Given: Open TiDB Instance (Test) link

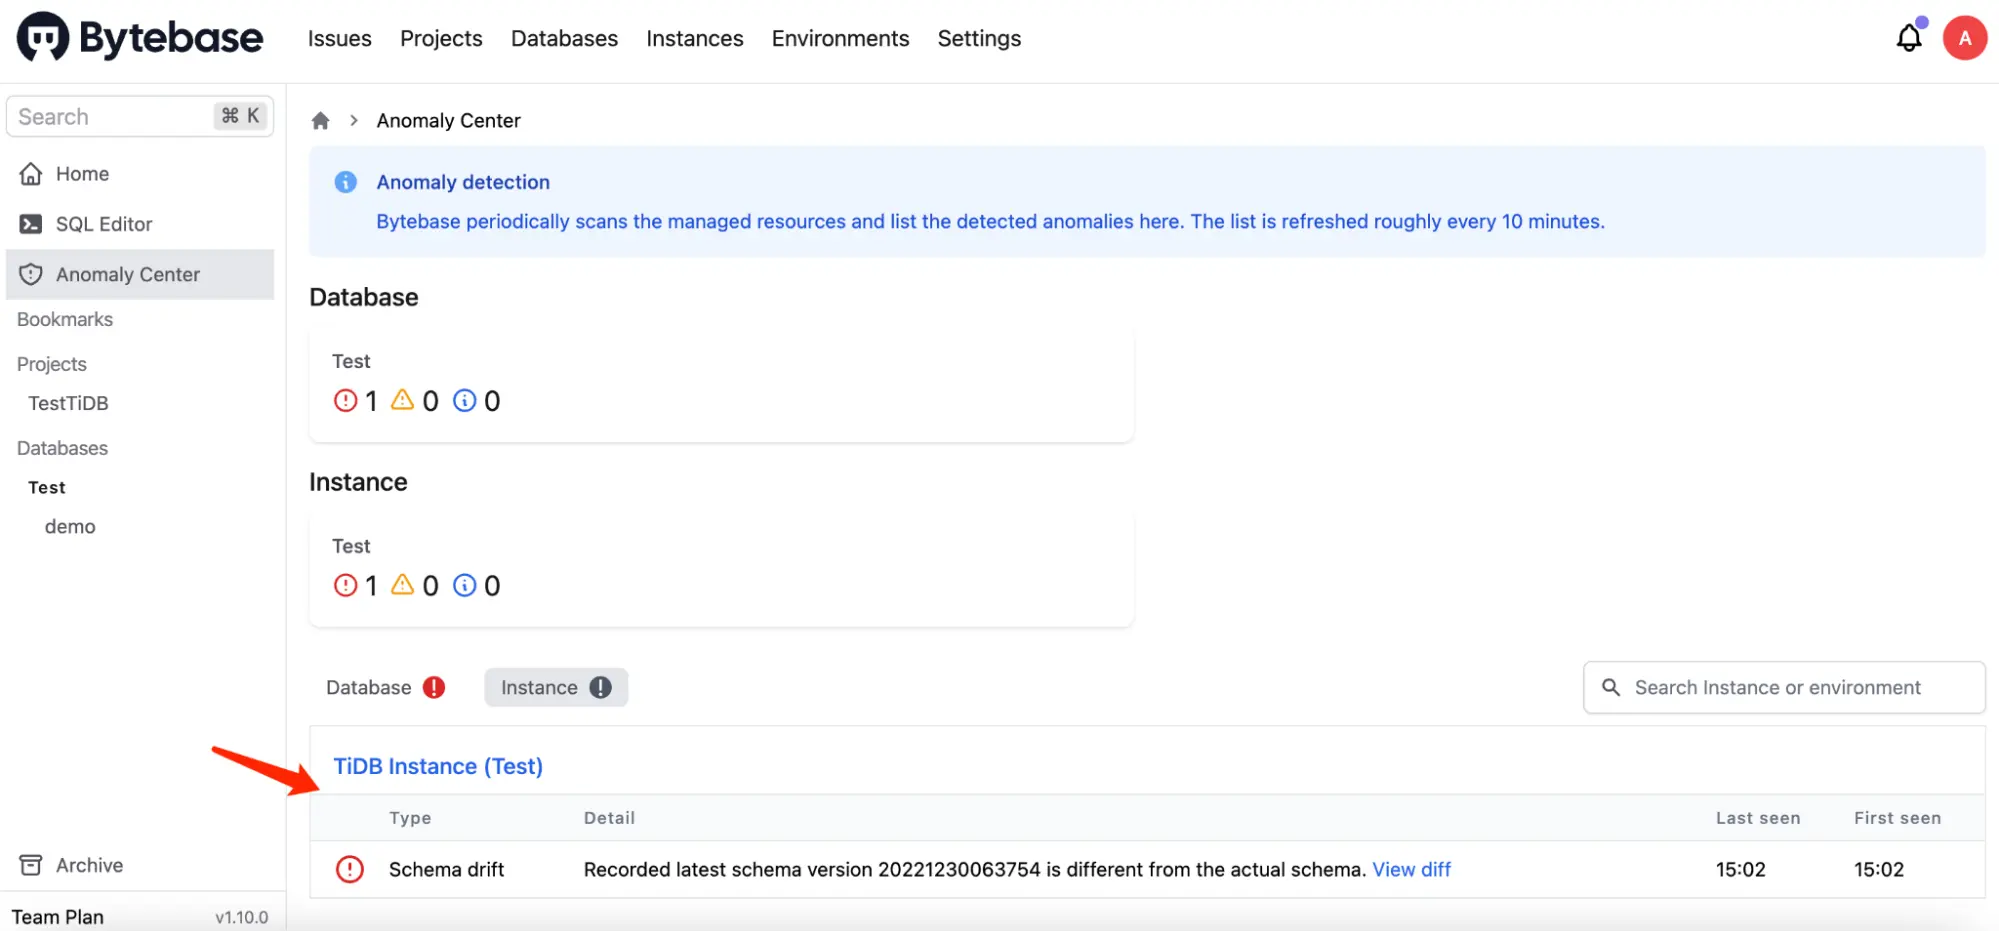Looking at the screenshot, I should click(438, 767).
